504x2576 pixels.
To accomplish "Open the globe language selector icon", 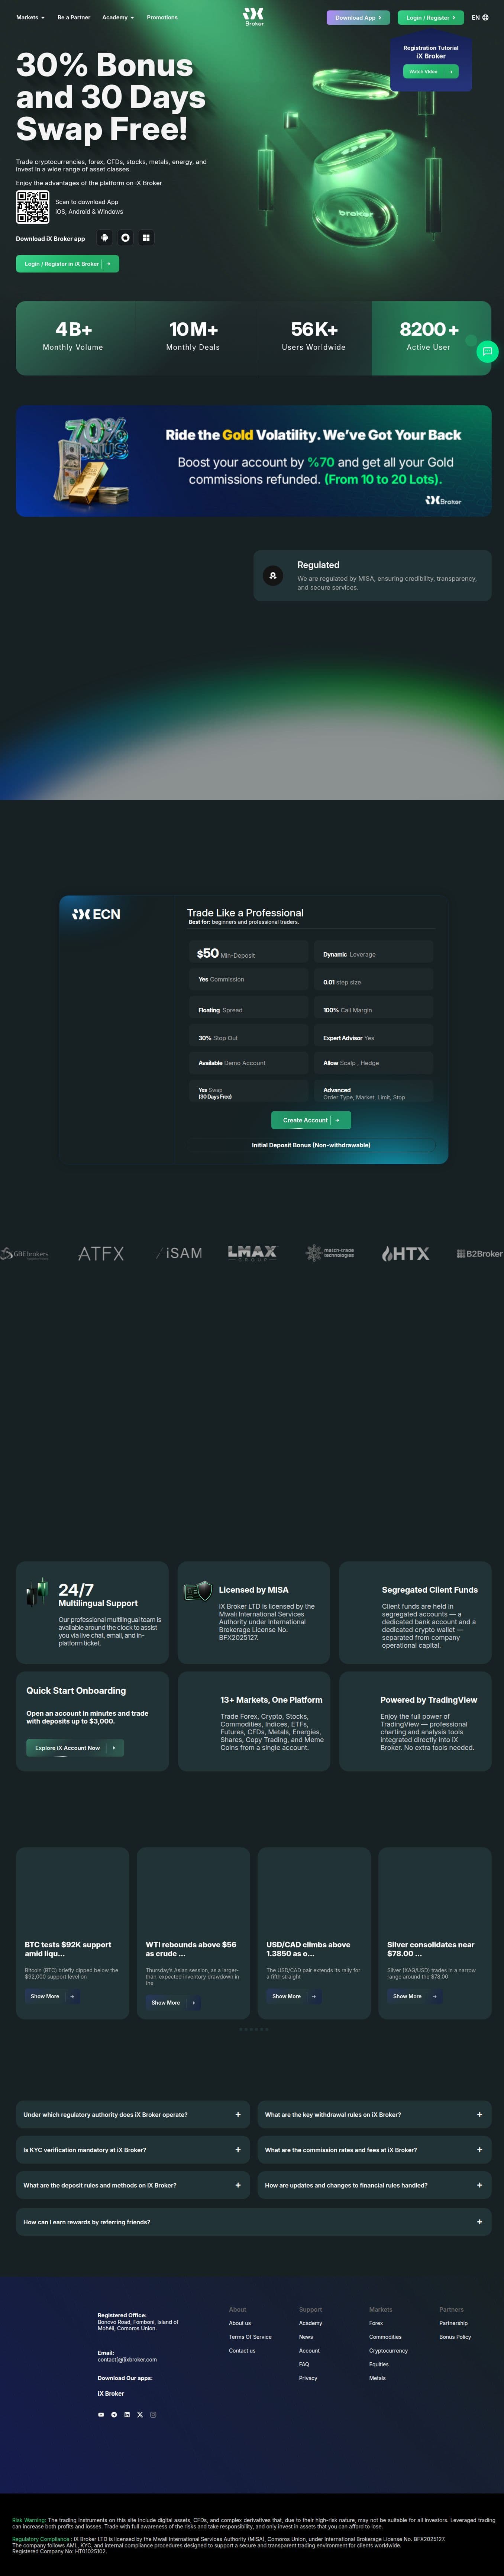I will pos(486,17).
